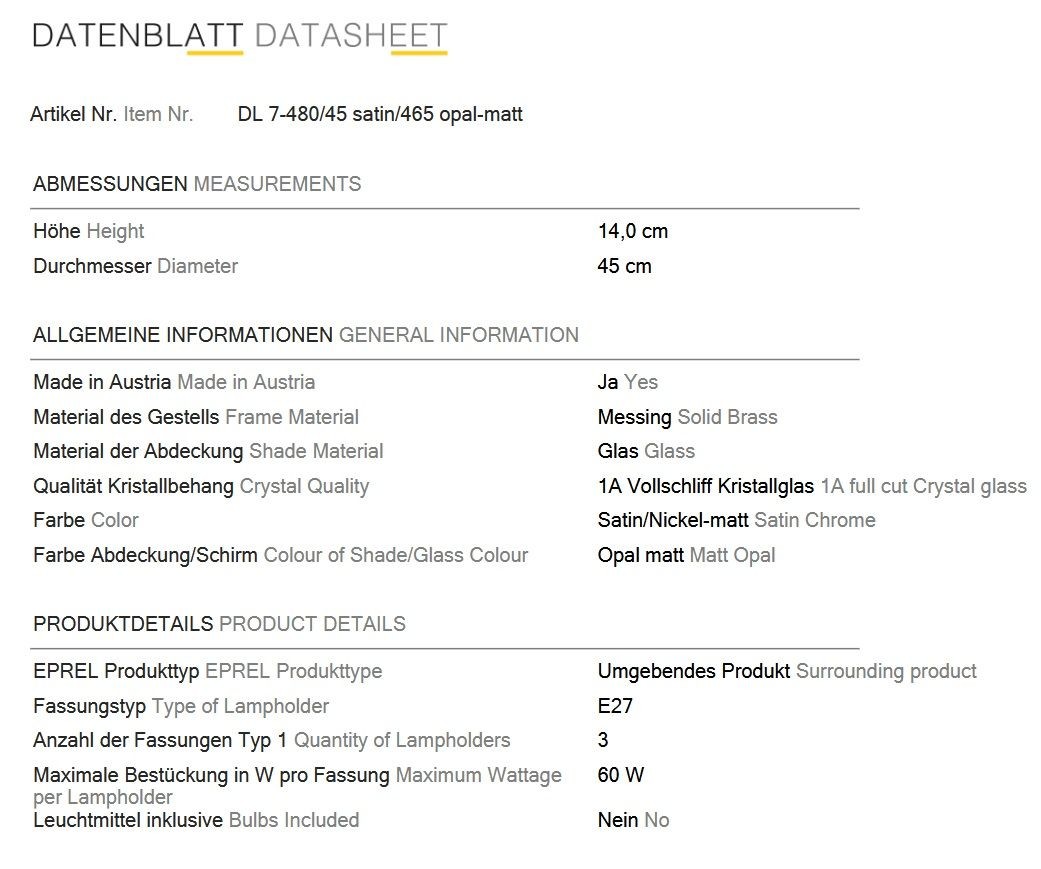Click the ABMESSUNGEN MEASUREMENTS section header

pyautogui.click(x=197, y=184)
